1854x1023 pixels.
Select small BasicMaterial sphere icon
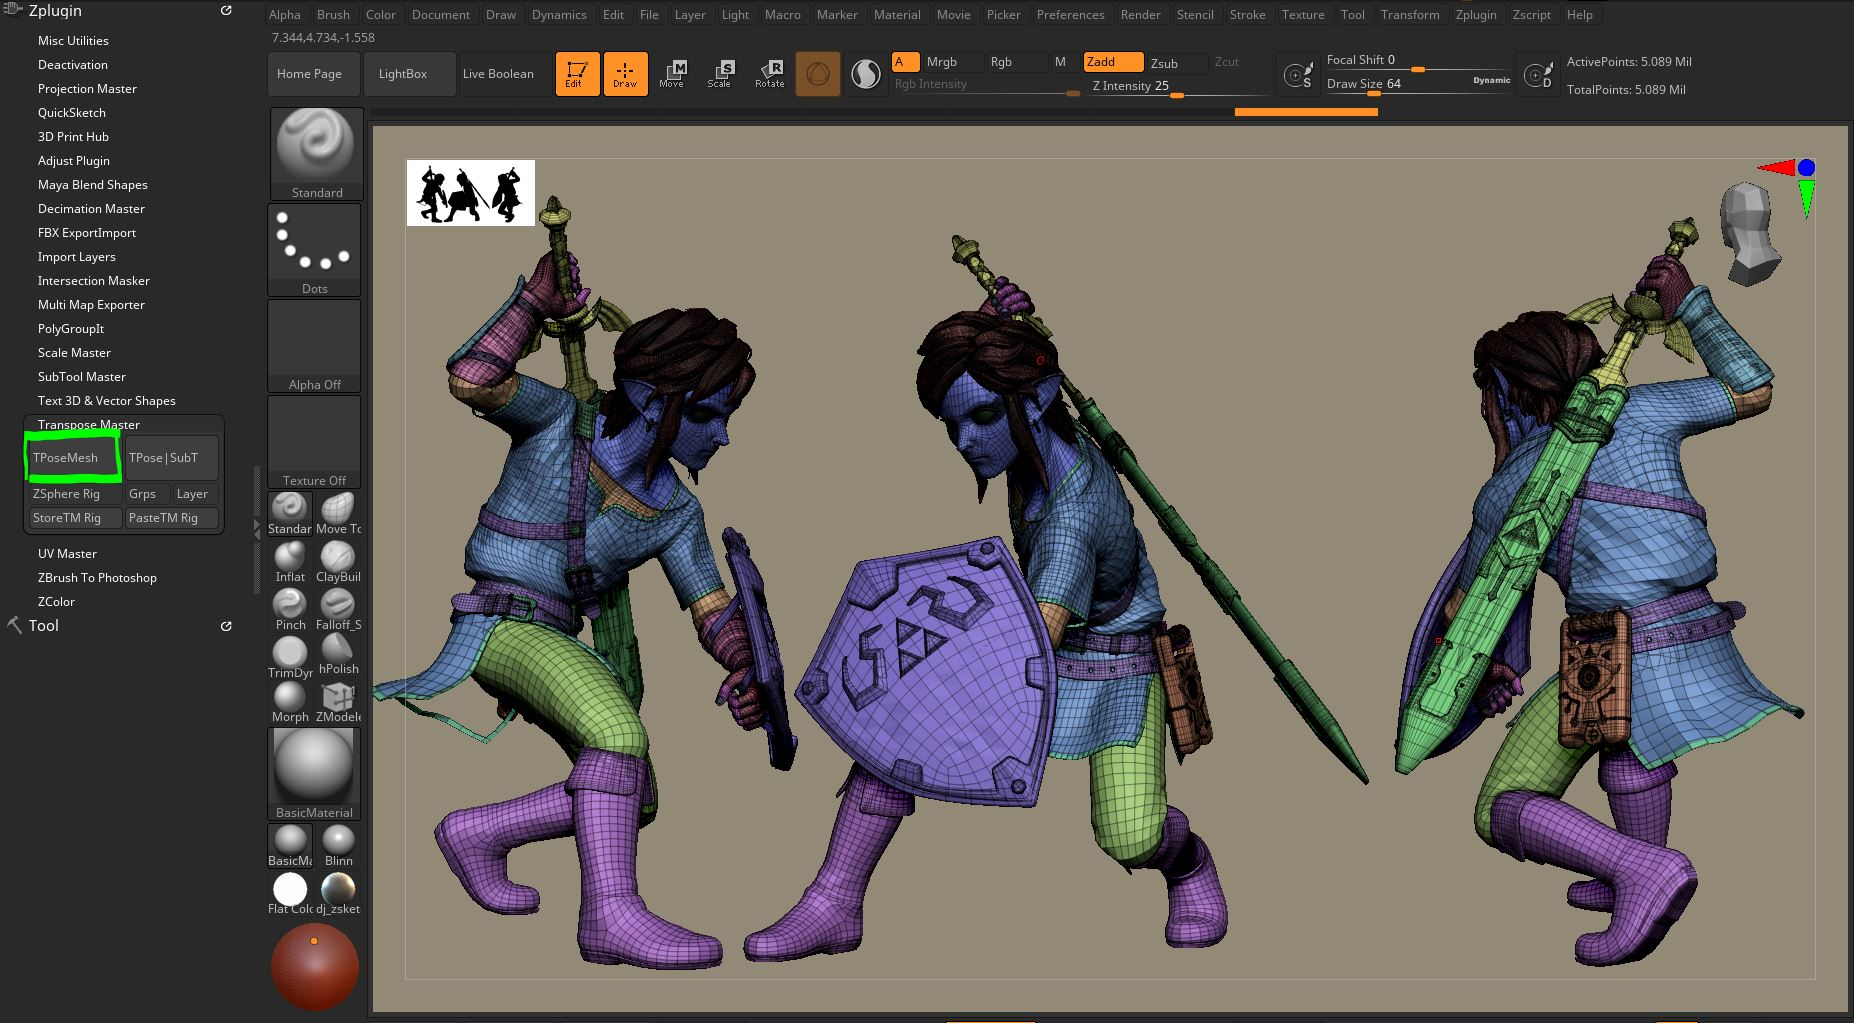pos(290,846)
